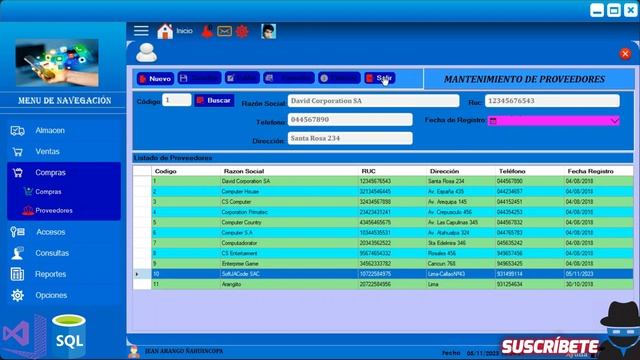Open the Reportes menu

click(50, 274)
